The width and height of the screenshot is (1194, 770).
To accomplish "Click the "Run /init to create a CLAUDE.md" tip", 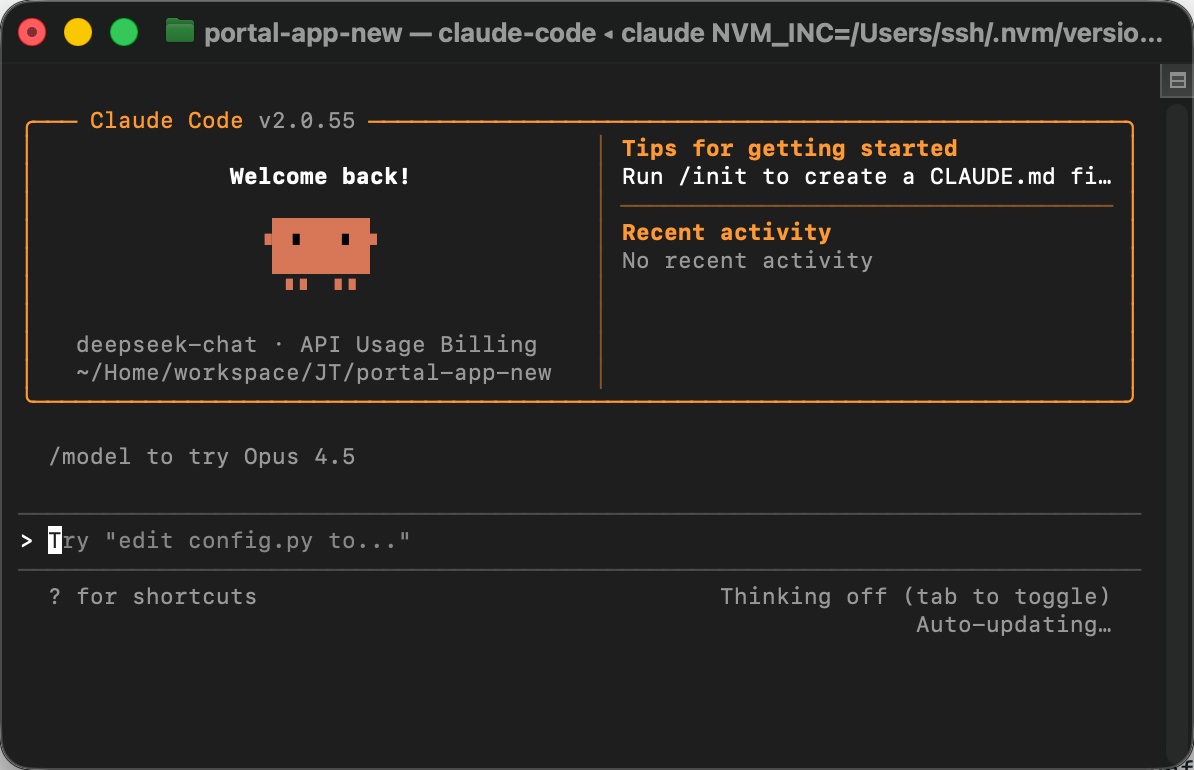I will [x=866, y=177].
